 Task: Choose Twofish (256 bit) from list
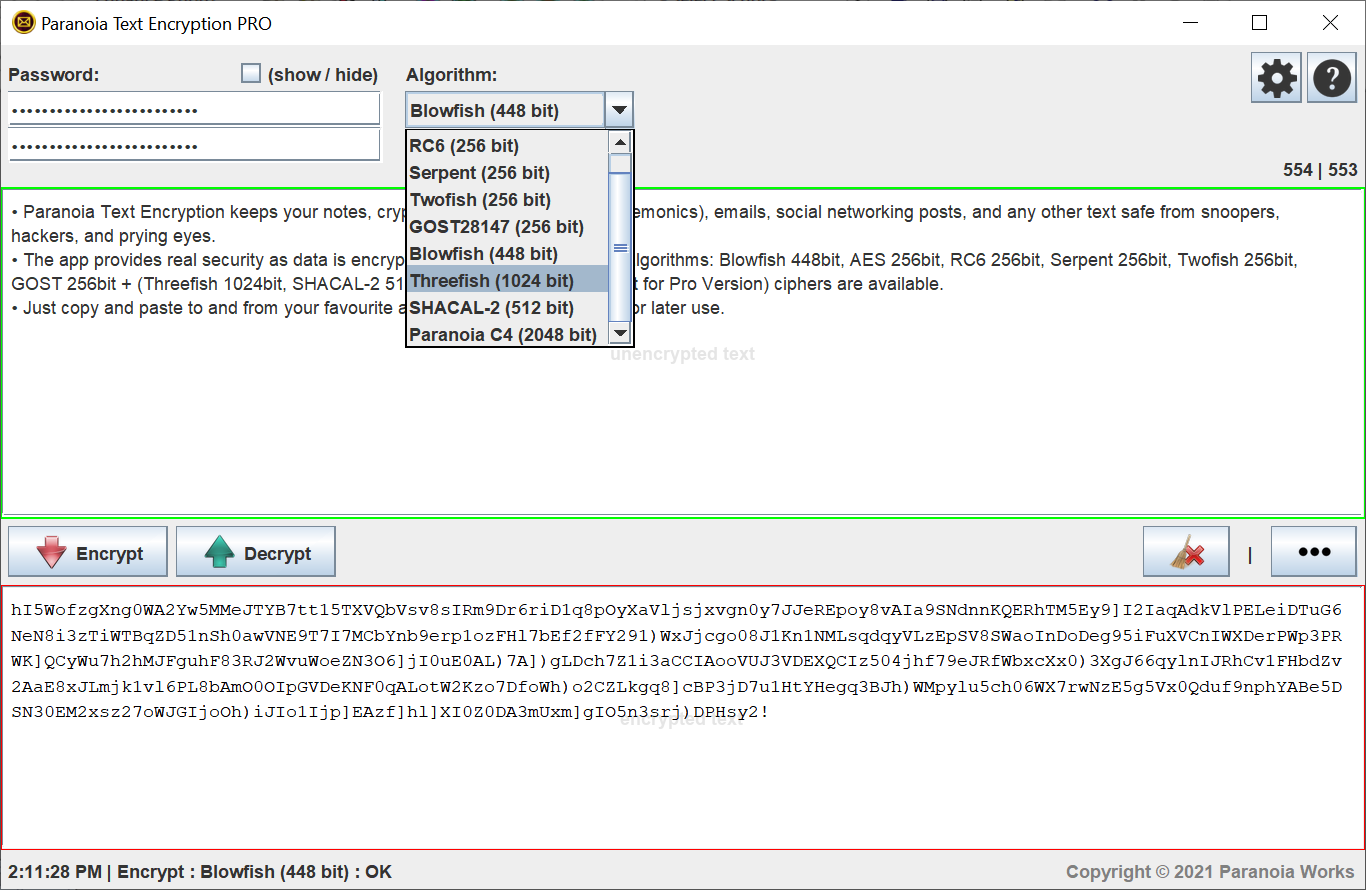click(x=507, y=200)
